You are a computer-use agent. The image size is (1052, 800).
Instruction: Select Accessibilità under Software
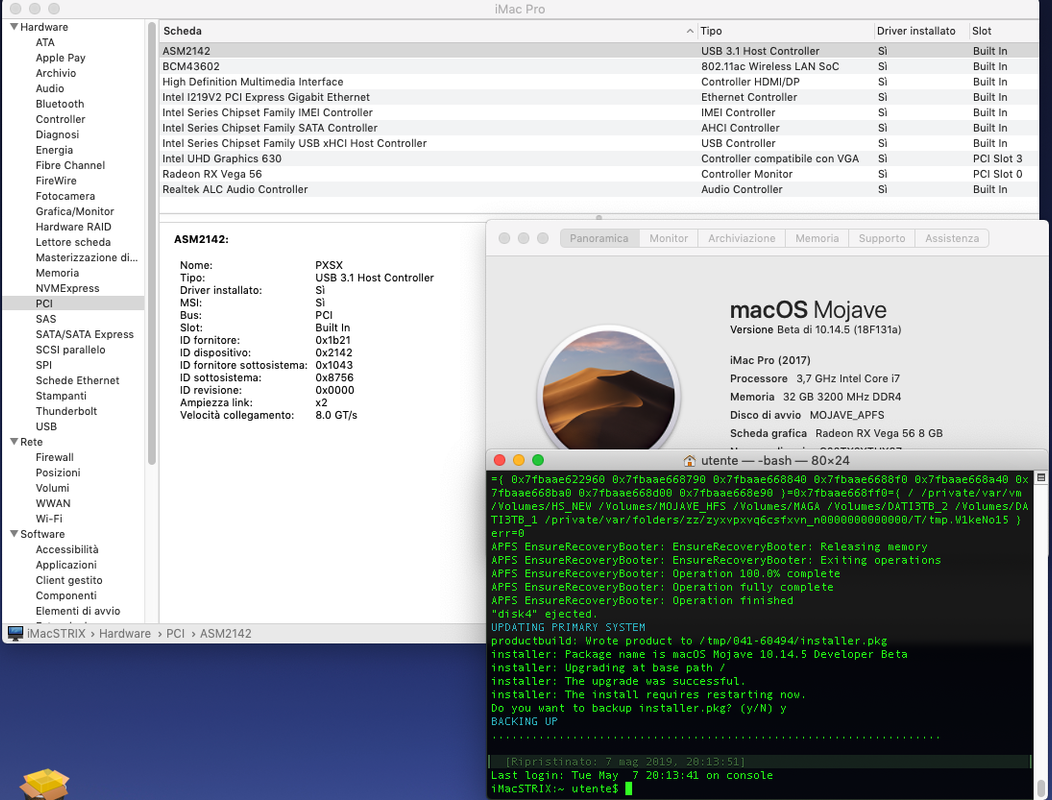tap(67, 549)
